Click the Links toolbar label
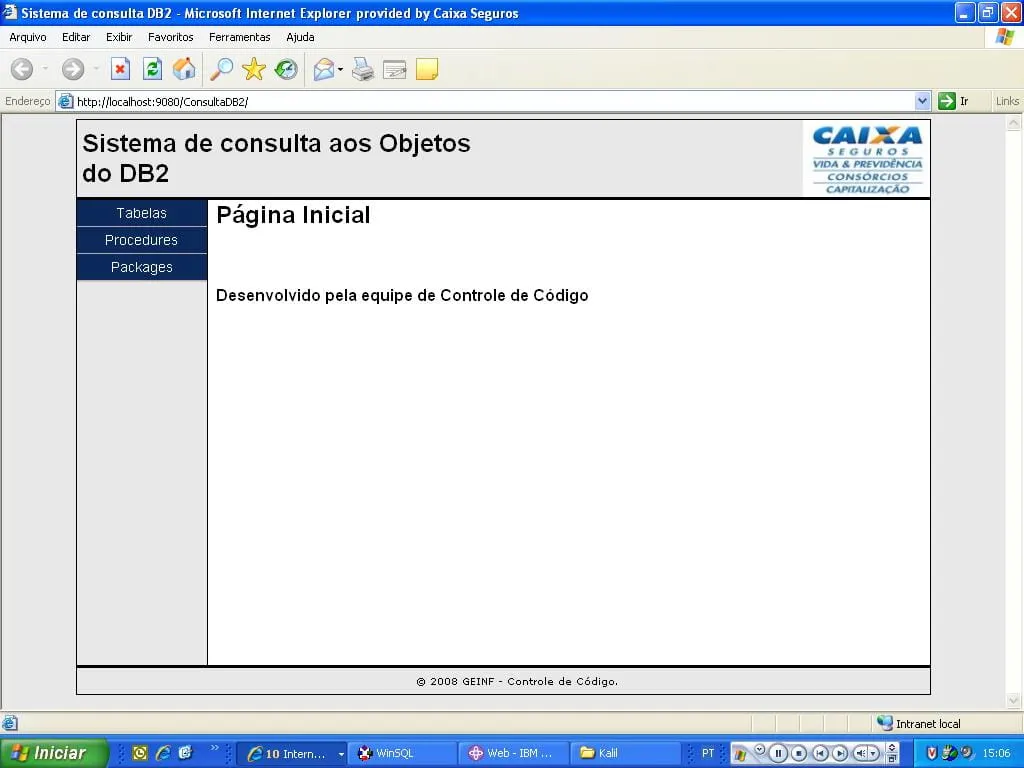 (x=1007, y=101)
